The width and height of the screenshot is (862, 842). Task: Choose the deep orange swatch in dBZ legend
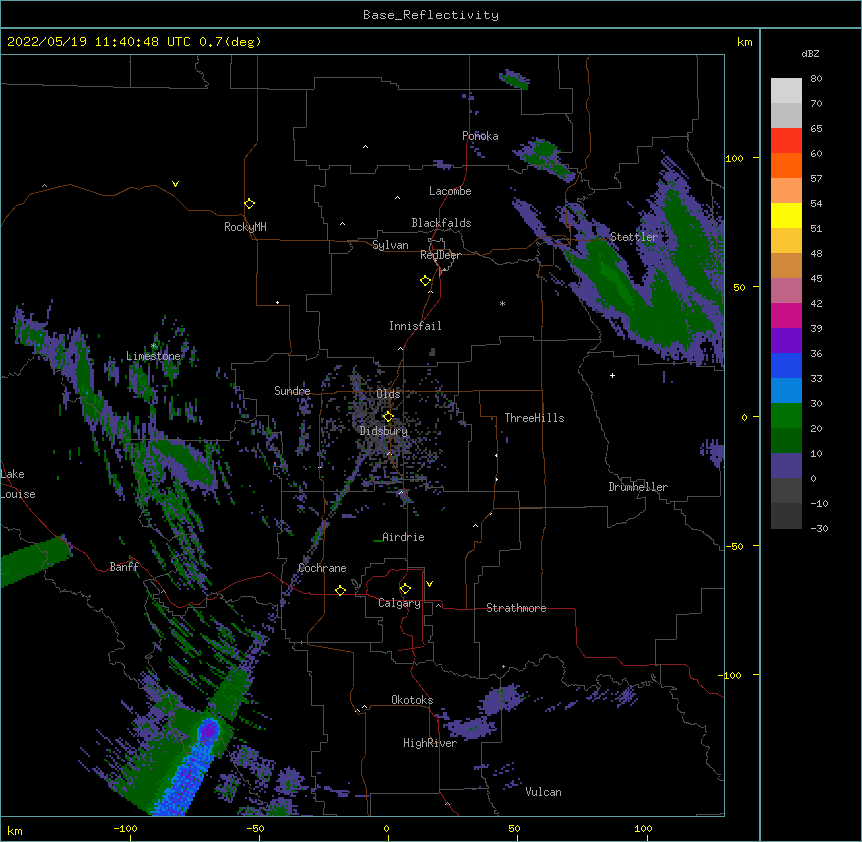786,165
